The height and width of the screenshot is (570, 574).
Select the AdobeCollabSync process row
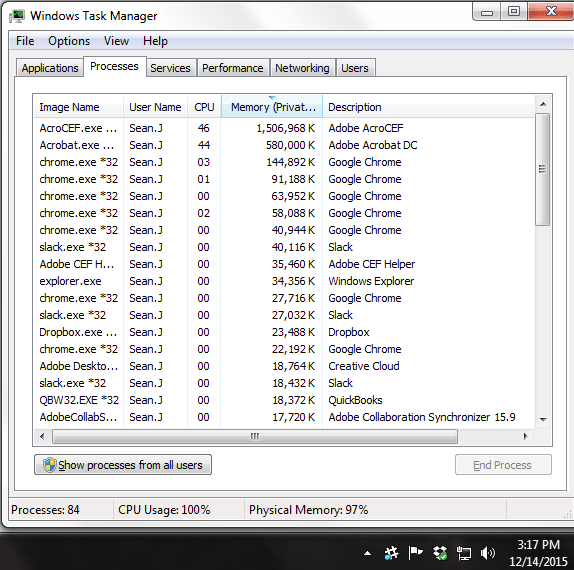(x=284, y=417)
